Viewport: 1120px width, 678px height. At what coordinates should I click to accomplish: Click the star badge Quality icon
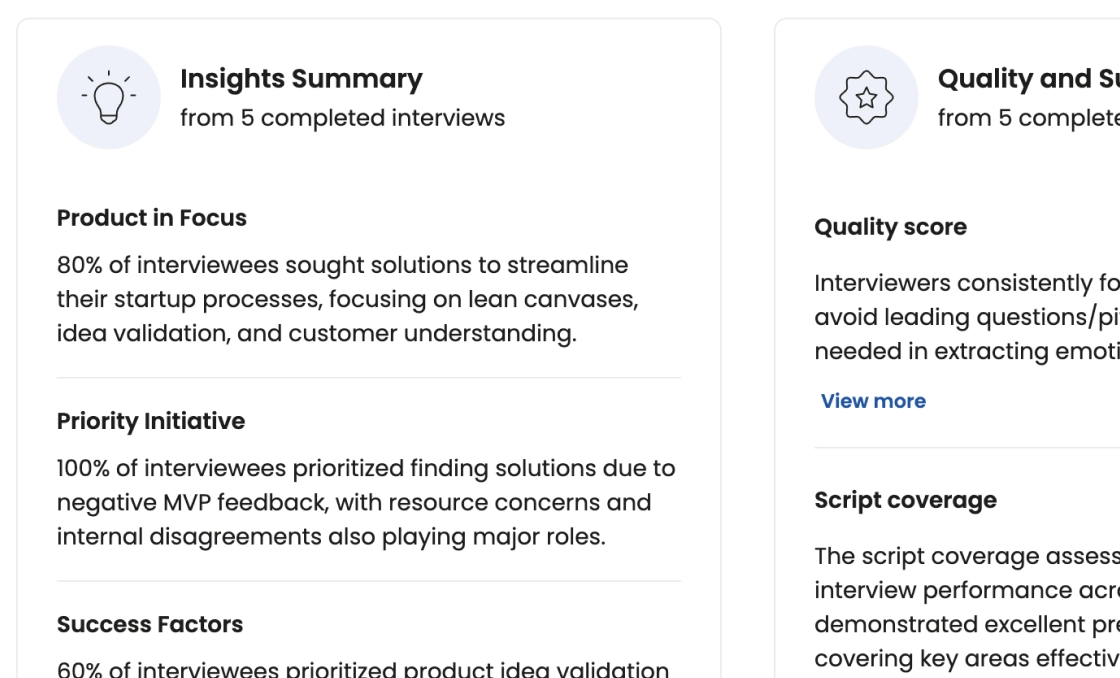coord(866,97)
